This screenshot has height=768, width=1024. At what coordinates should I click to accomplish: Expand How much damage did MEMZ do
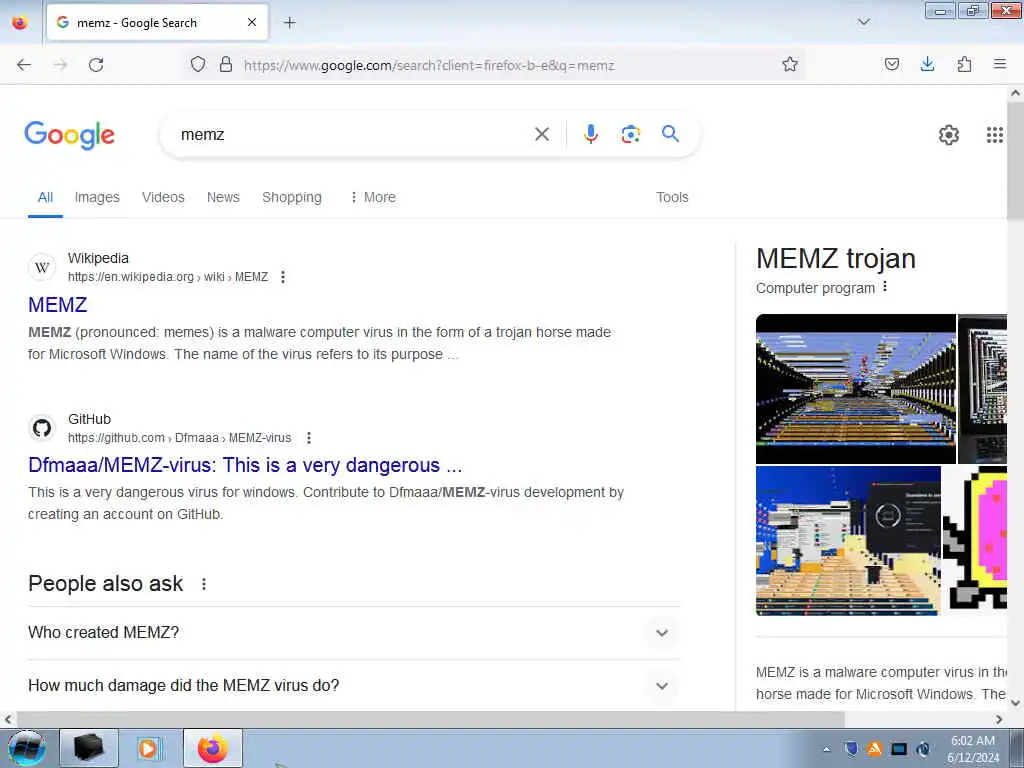point(354,686)
